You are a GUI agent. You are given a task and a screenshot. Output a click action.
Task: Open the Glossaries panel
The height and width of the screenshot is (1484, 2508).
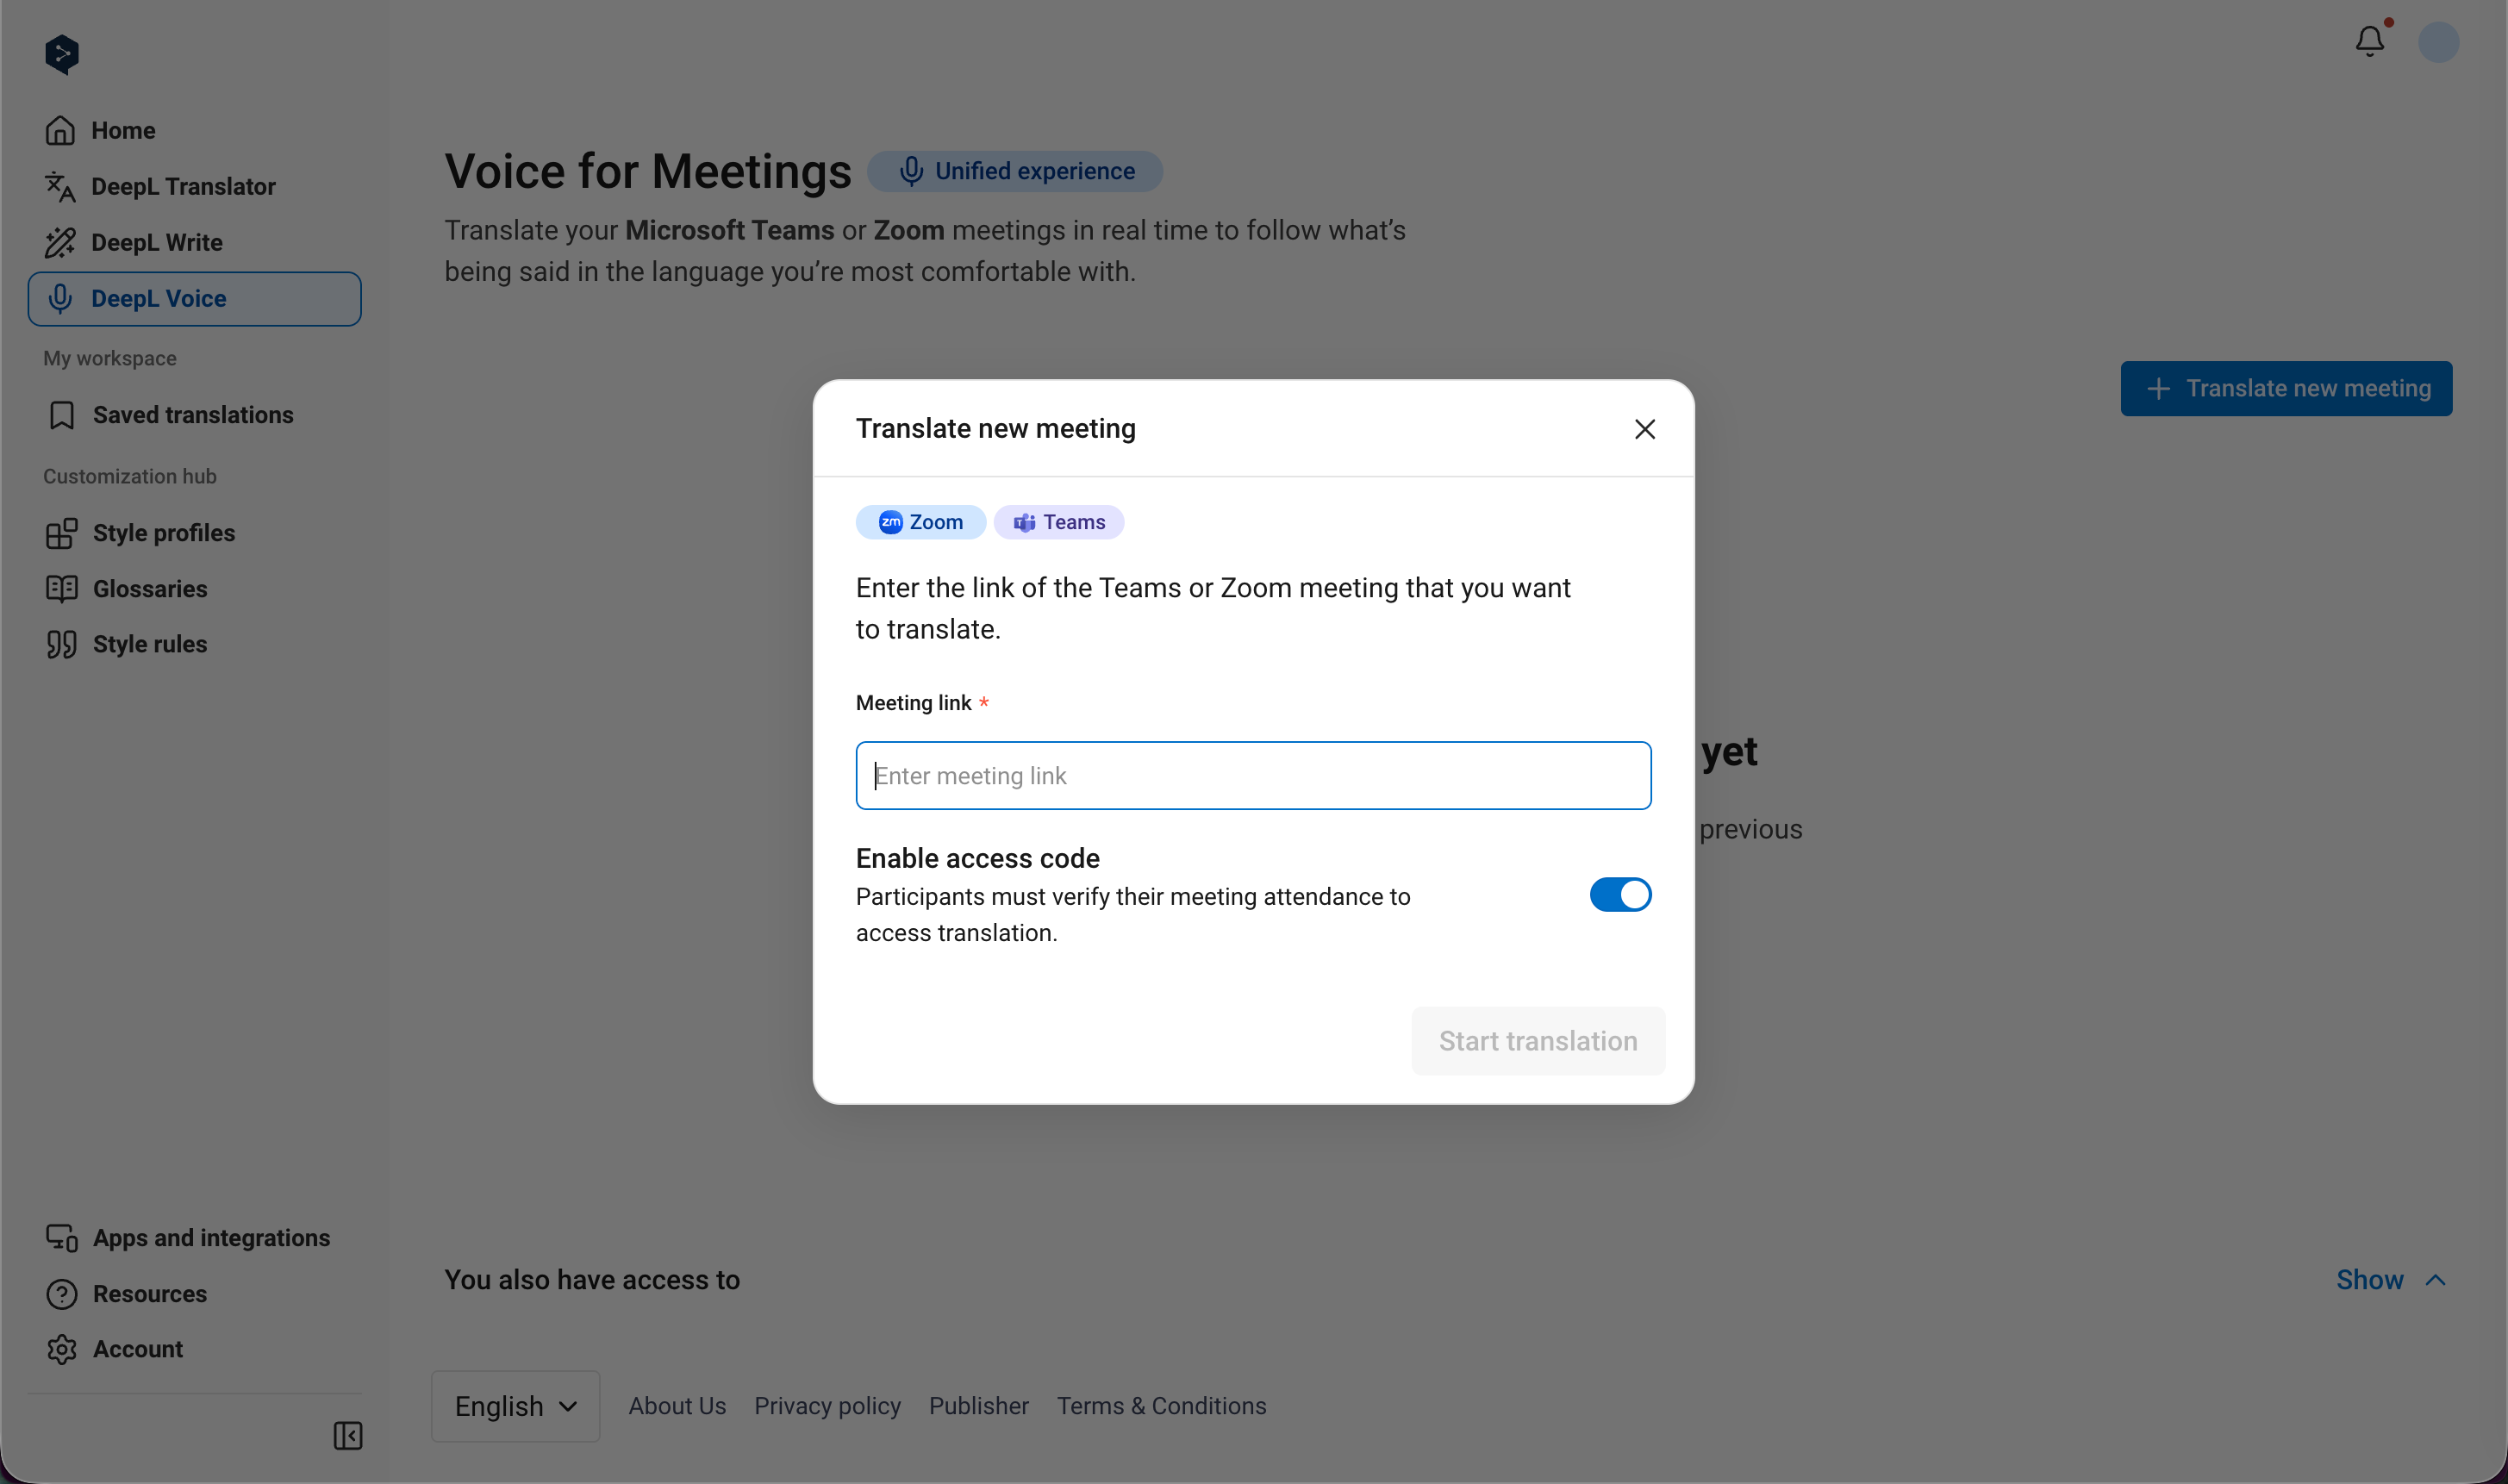(149, 589)
